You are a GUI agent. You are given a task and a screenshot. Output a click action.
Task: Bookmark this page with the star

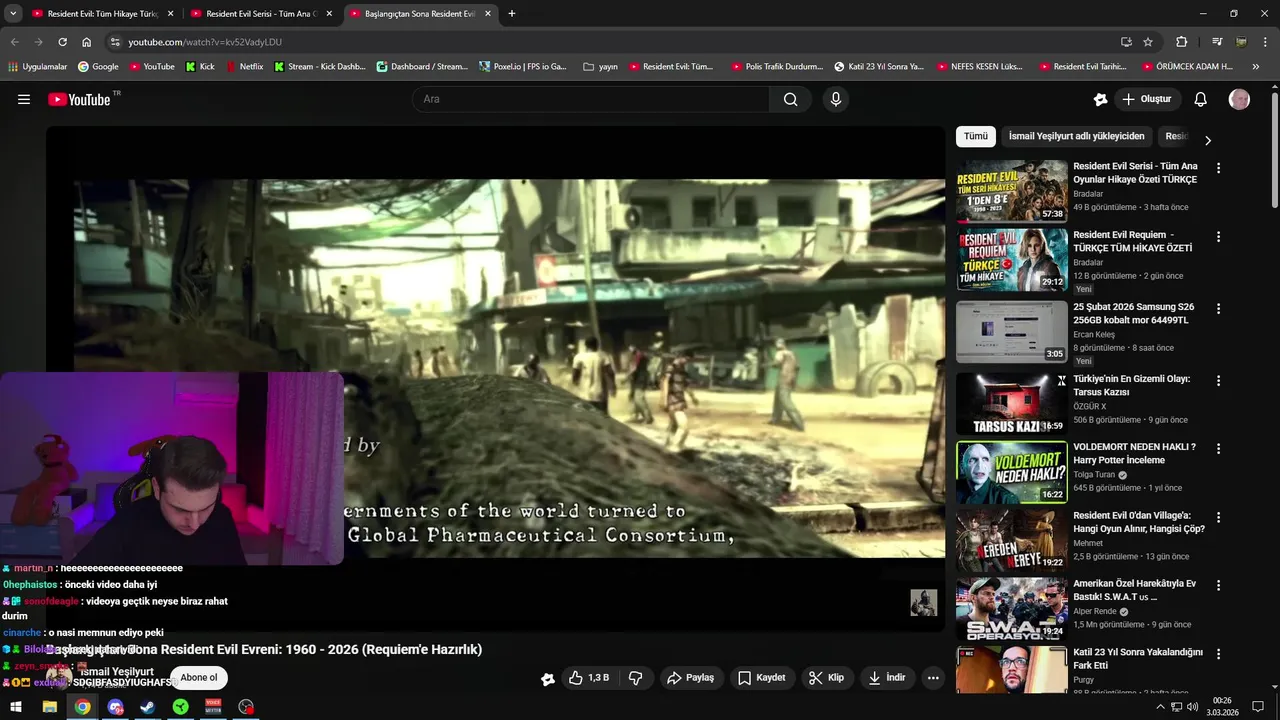point(1148,42)
